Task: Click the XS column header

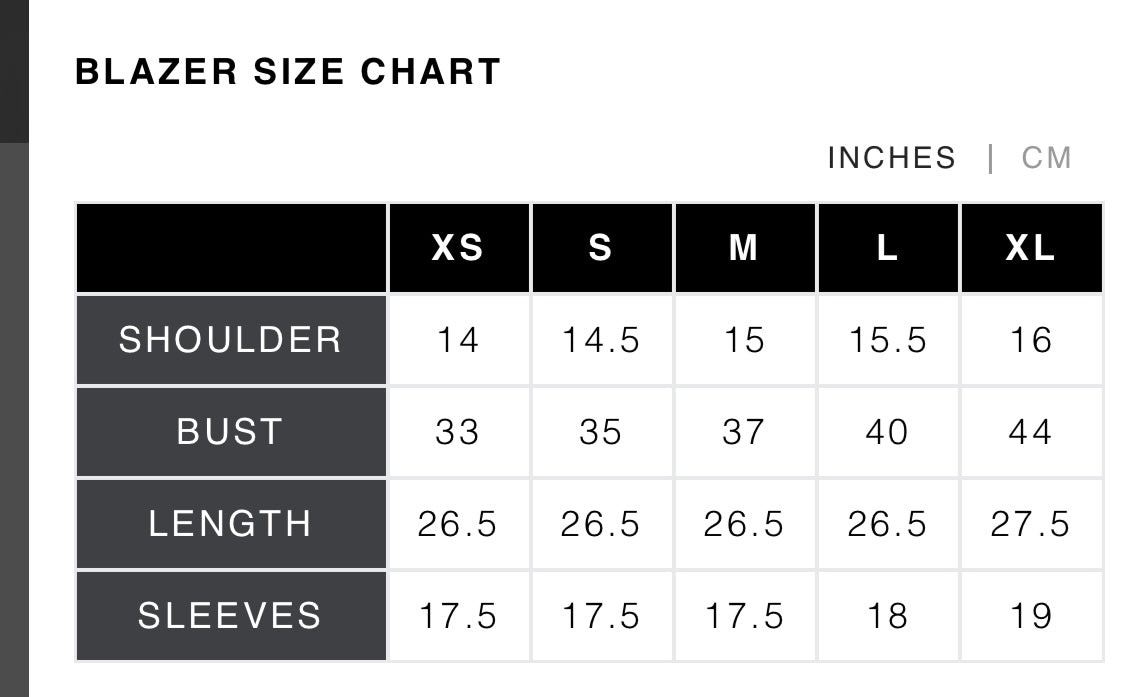Action: [458, 248]
